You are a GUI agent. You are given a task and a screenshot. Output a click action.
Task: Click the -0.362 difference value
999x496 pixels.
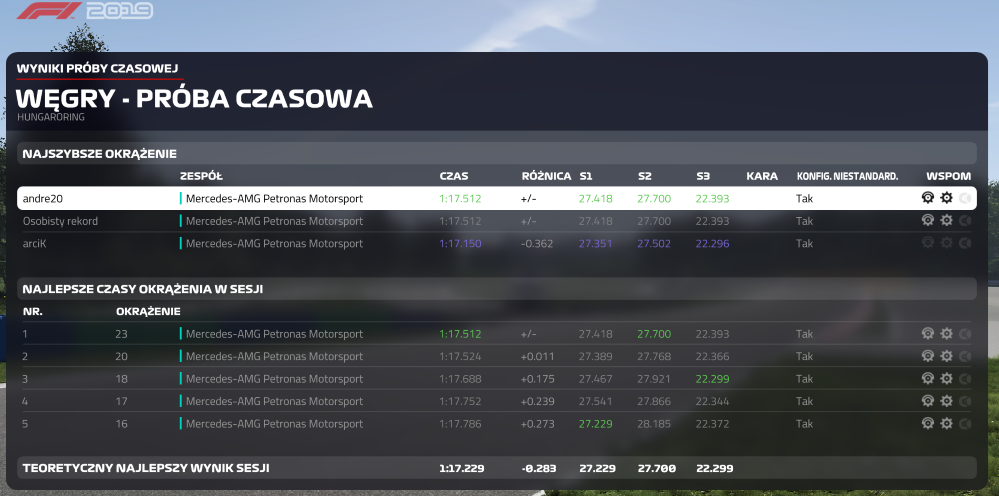(537, 243)
